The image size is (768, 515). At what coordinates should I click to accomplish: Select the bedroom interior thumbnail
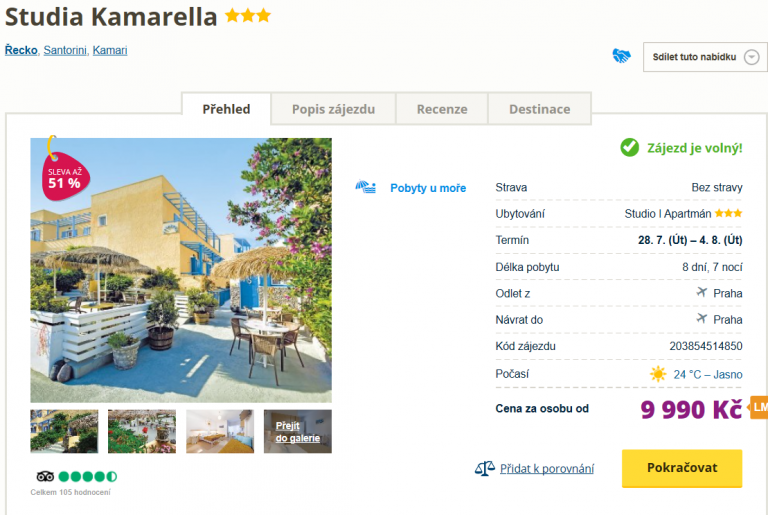(220, 431)
